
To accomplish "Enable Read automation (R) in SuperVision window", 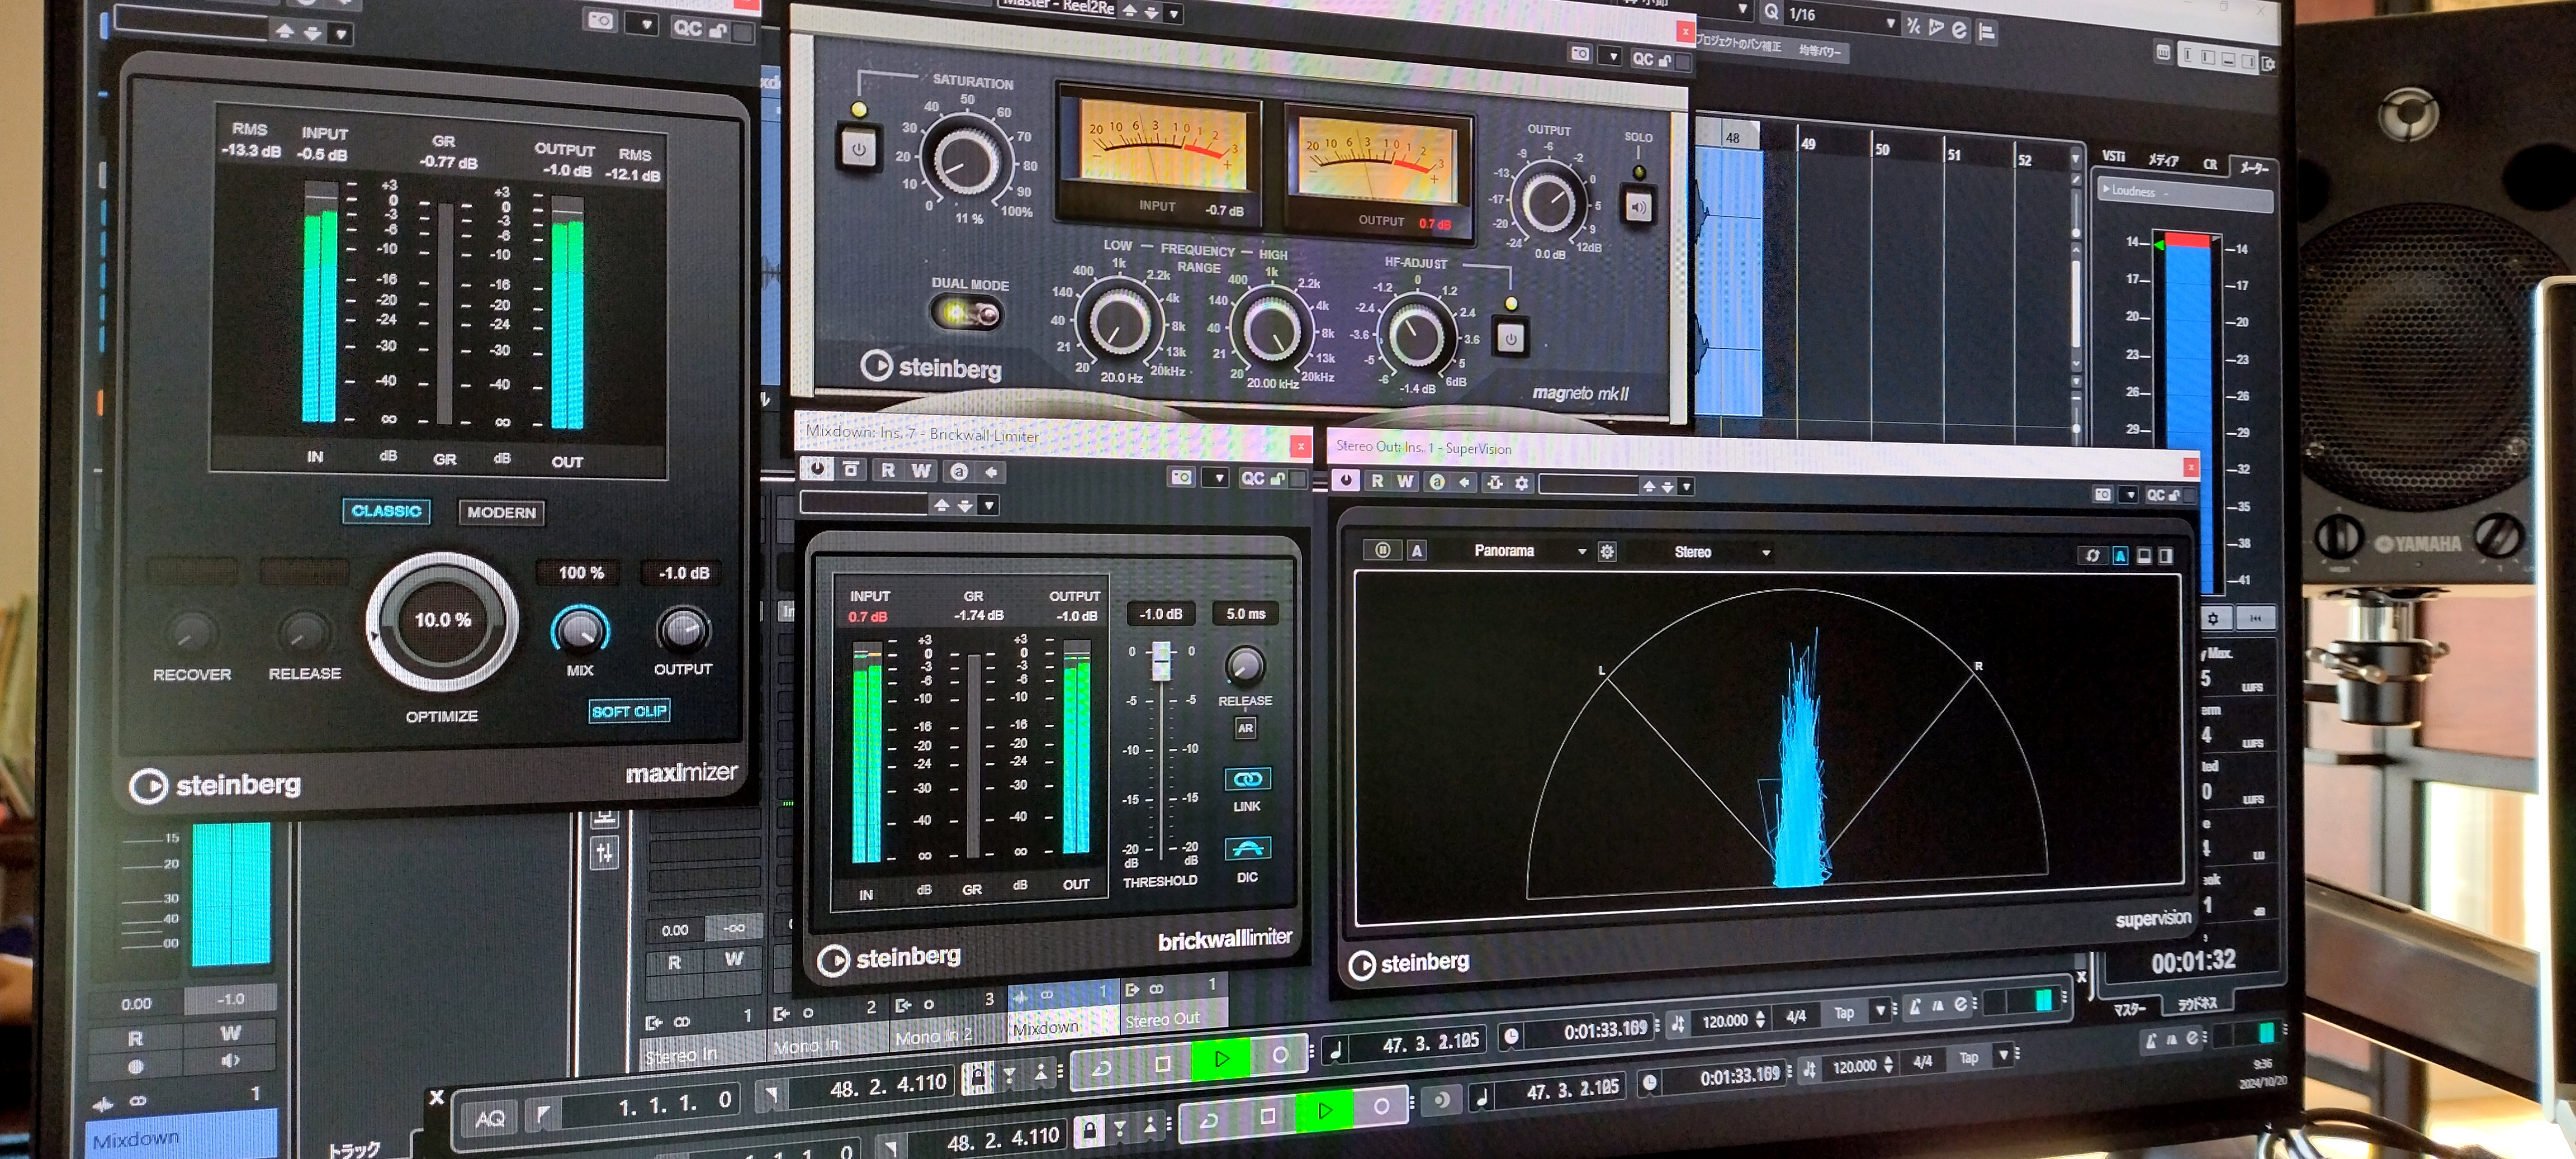I will [x=1377, y=481].
